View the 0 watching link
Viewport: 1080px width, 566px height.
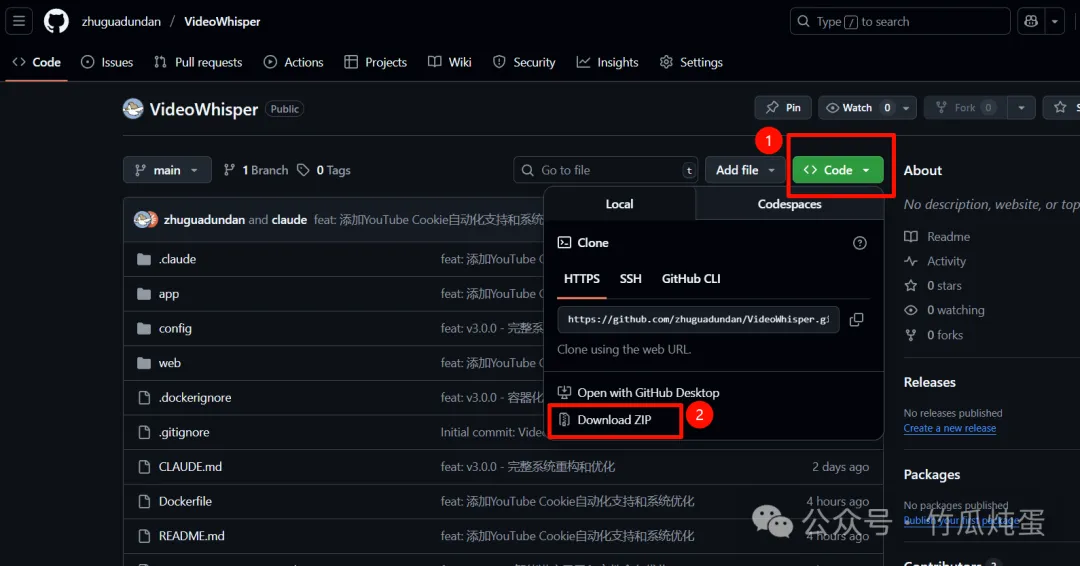point(944,311)
